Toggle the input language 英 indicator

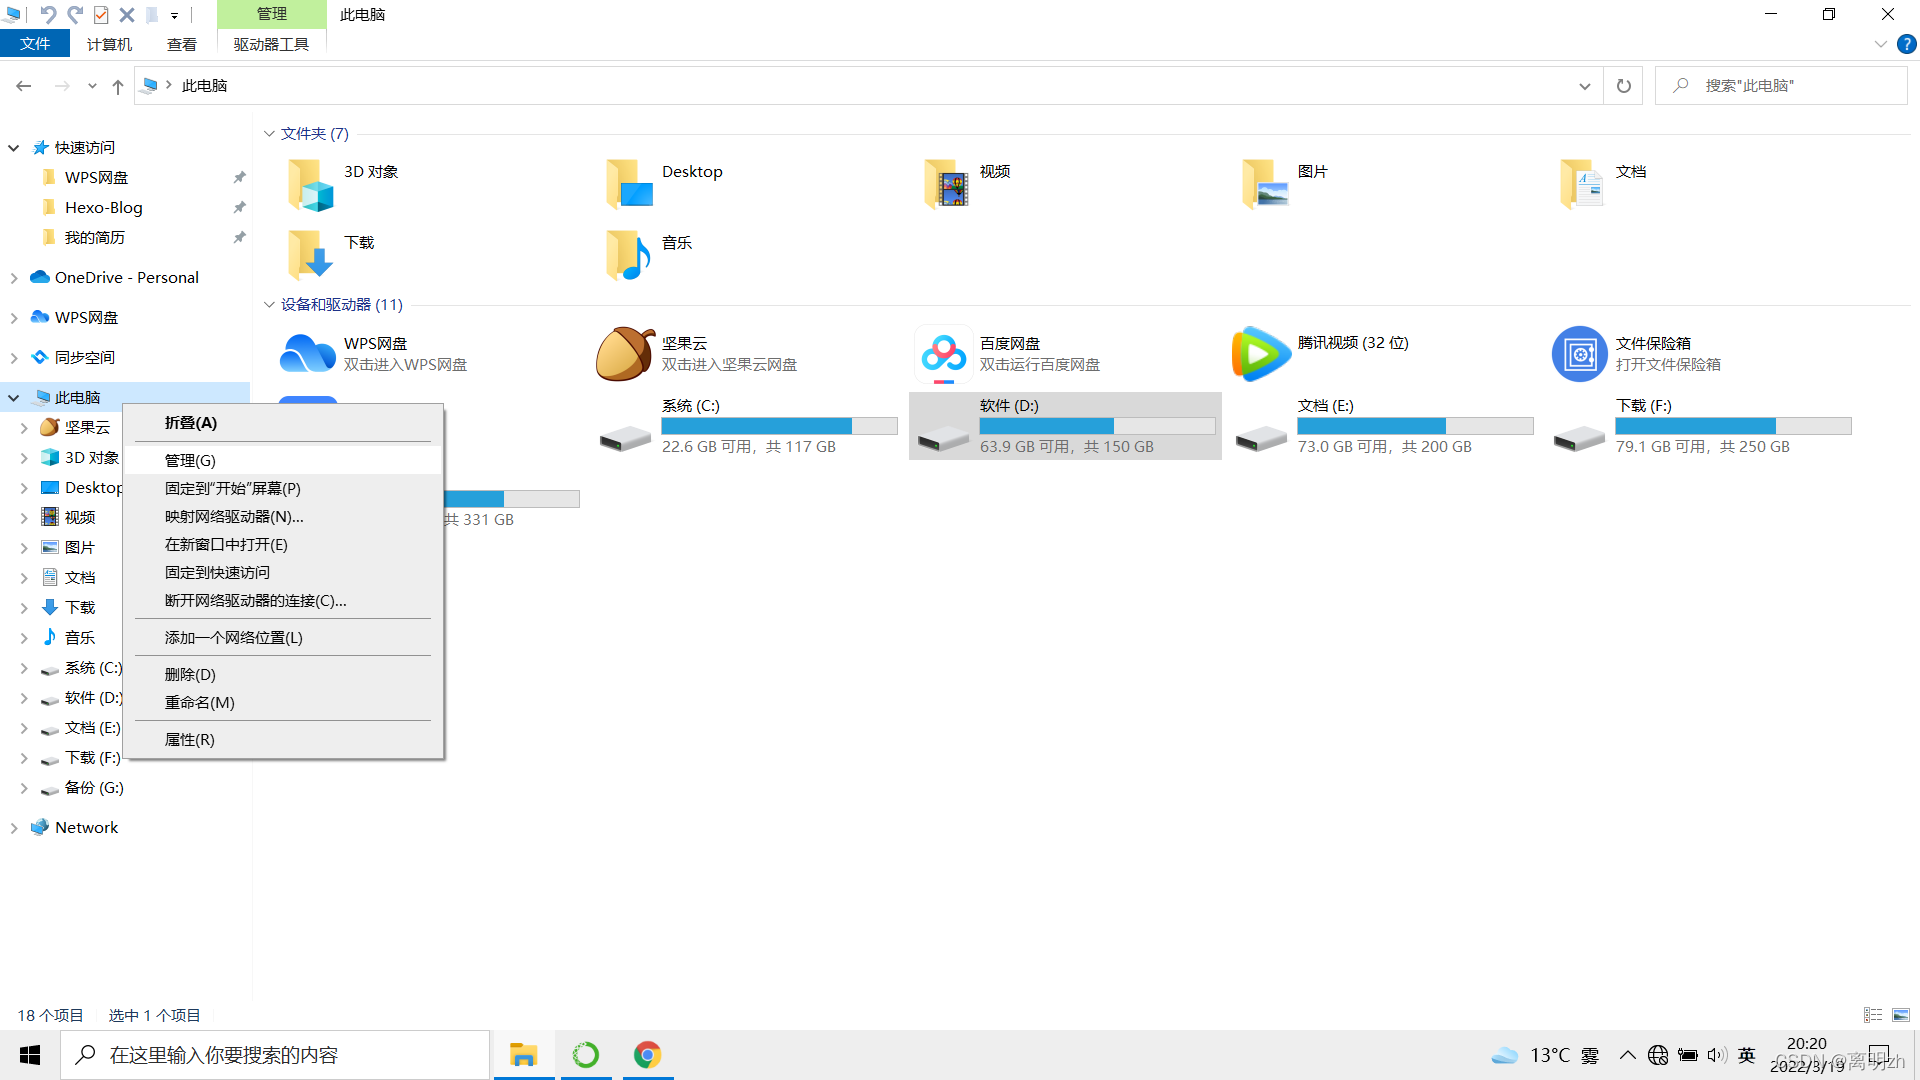(1747, 1055)
